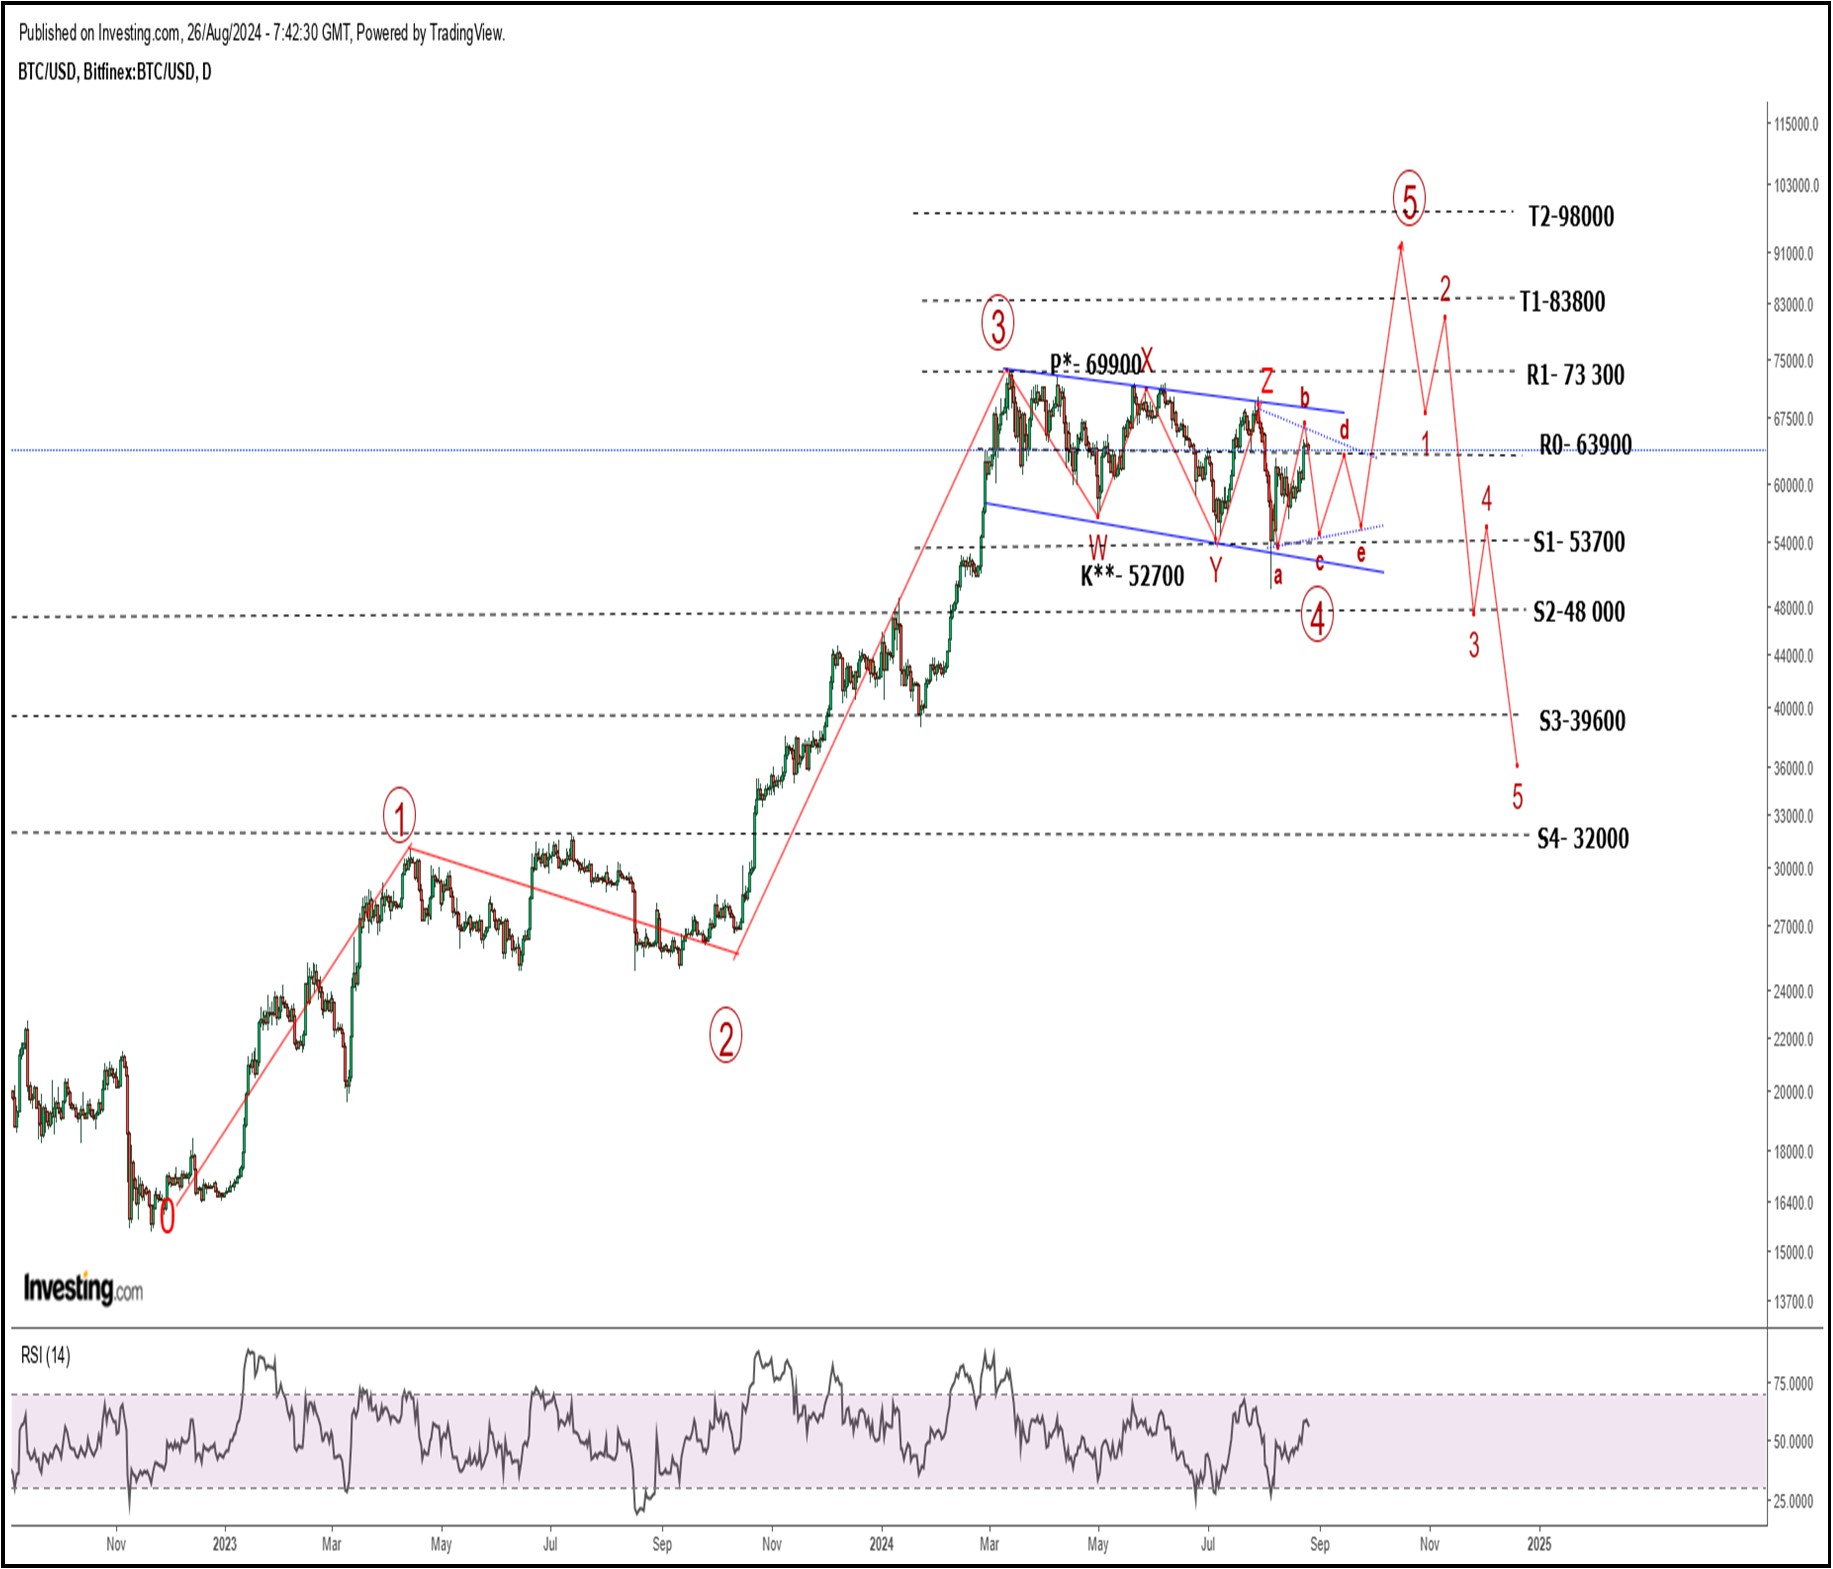Screen dimensions: 1833x1569
Task: Click the 2025 label on time axis
Action: [x=1538, y=1544]
